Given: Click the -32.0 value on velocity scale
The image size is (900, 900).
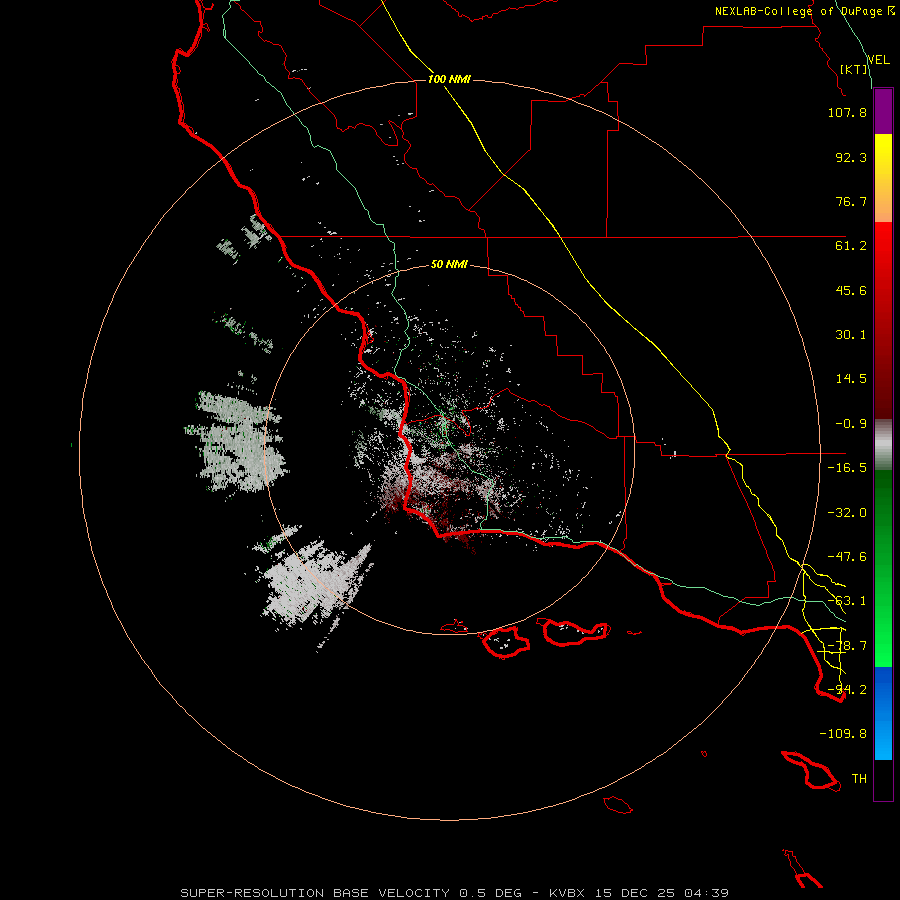Looking at the screenshot, I should coord(847,513).
